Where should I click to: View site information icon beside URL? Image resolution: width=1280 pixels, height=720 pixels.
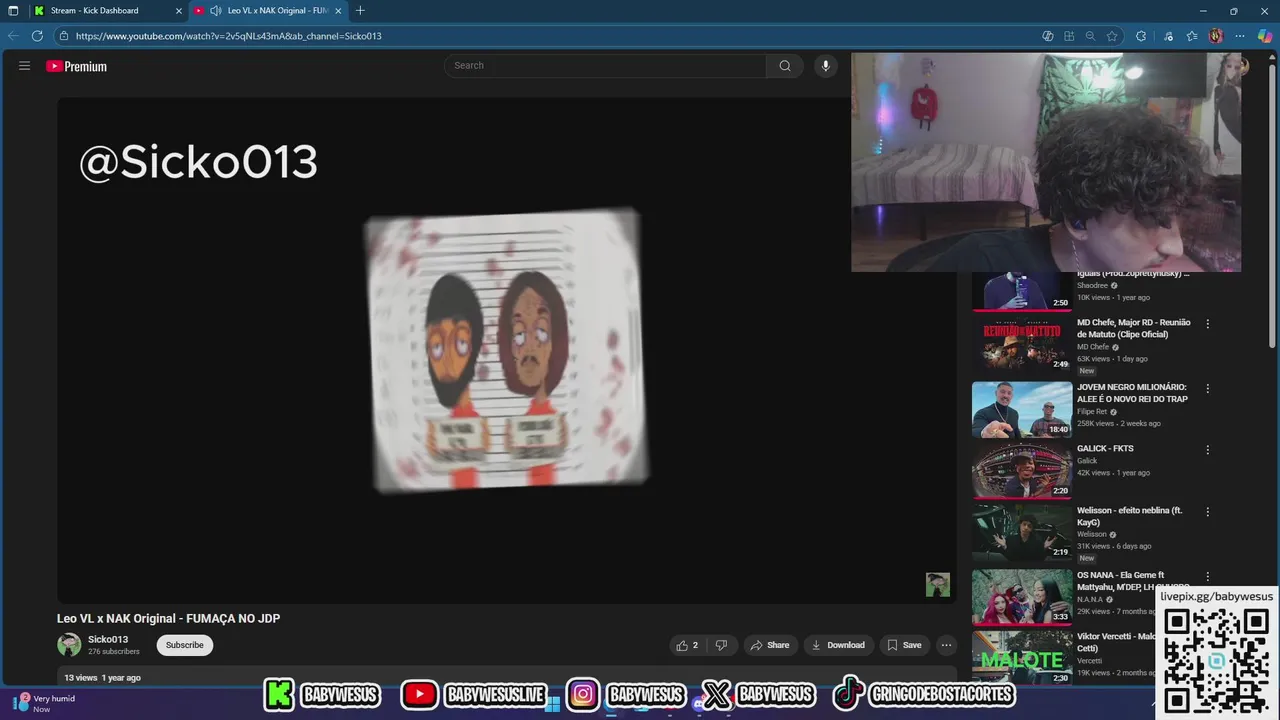tap(63, 36)
